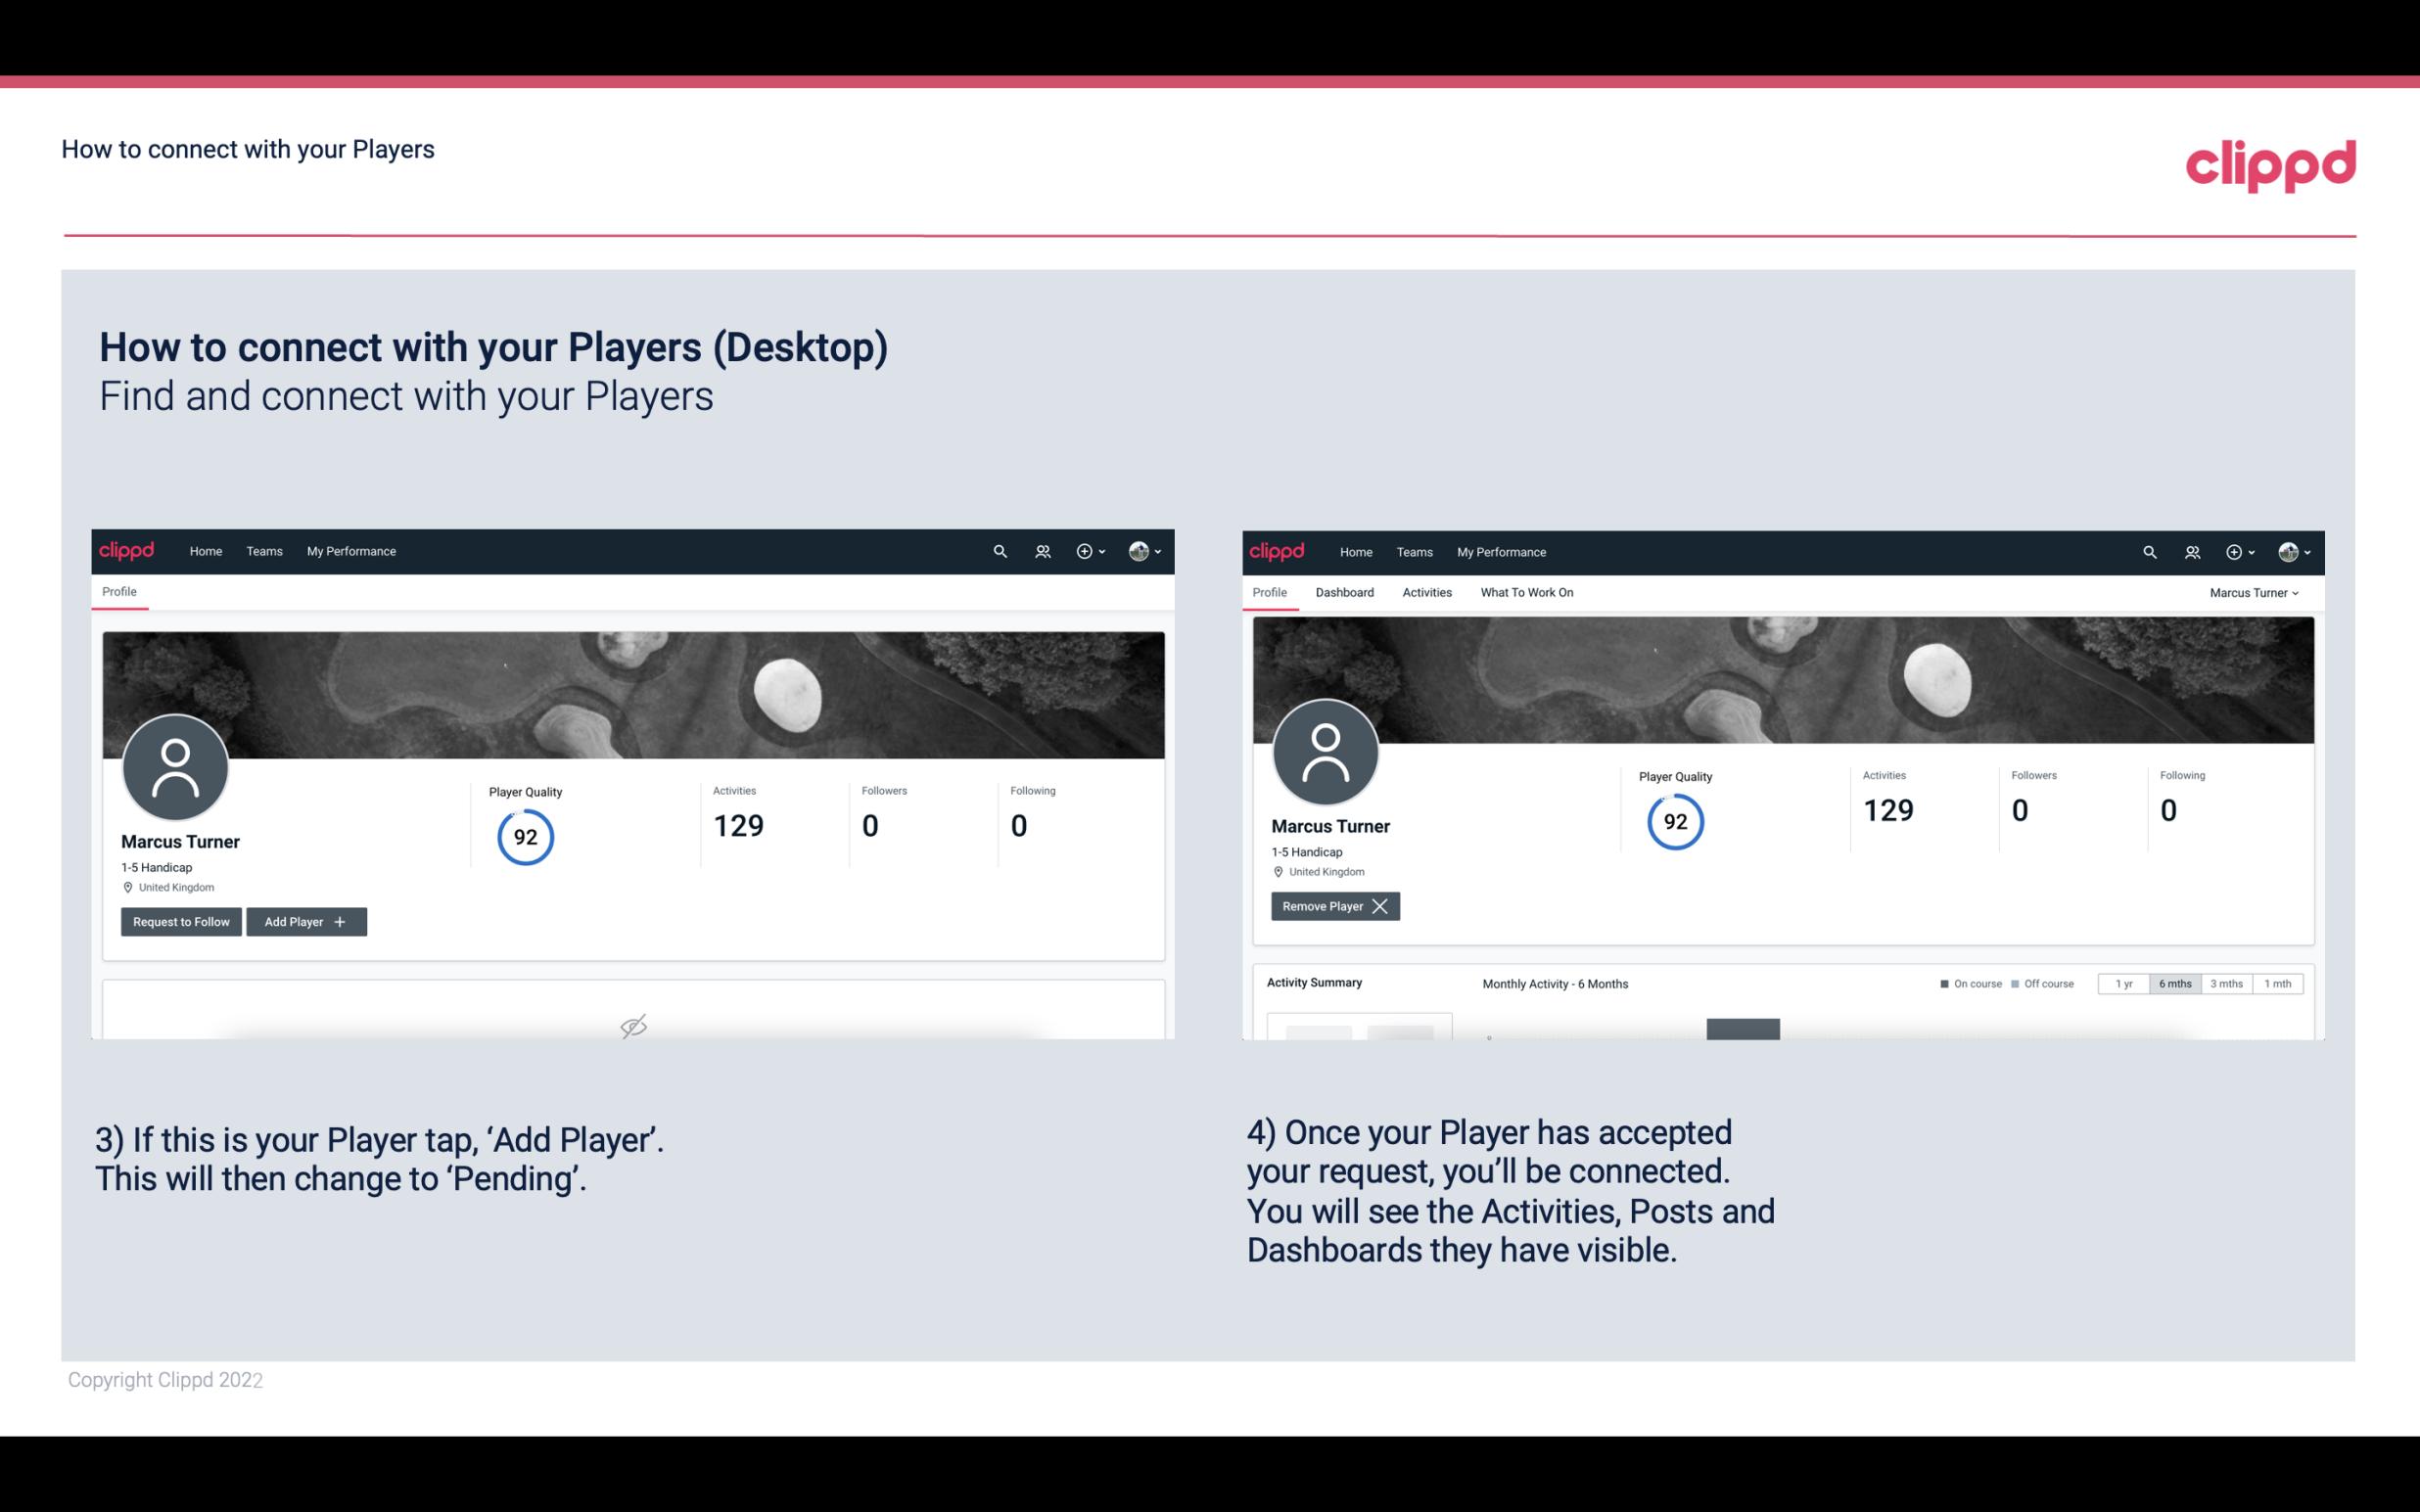Select the 'Dashboard' tab in right panel
Screen dimensions: 2420x1512
tap(1343, 592)
